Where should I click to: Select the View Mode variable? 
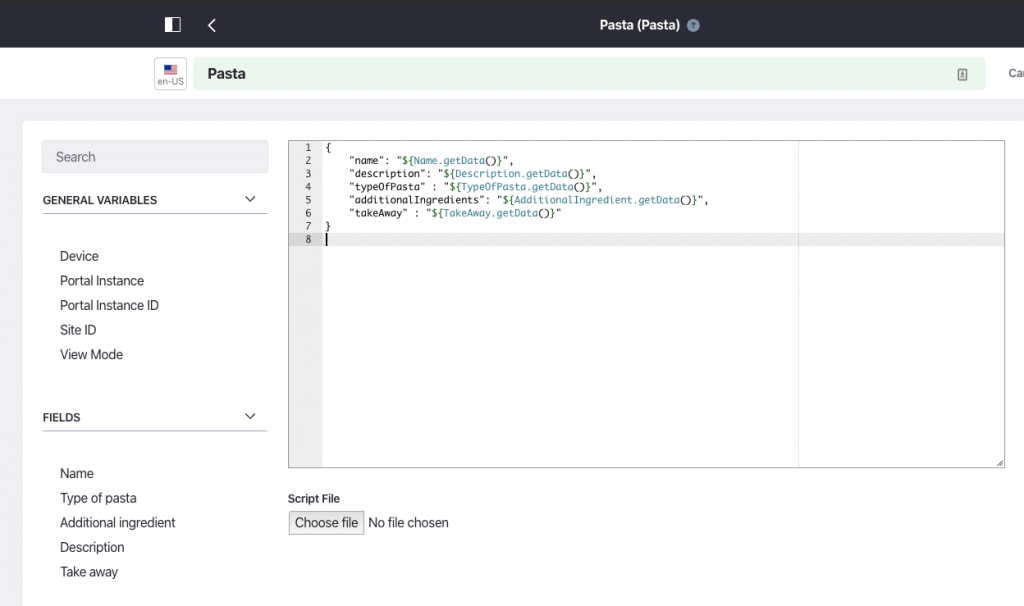click(x=91, y=354)
